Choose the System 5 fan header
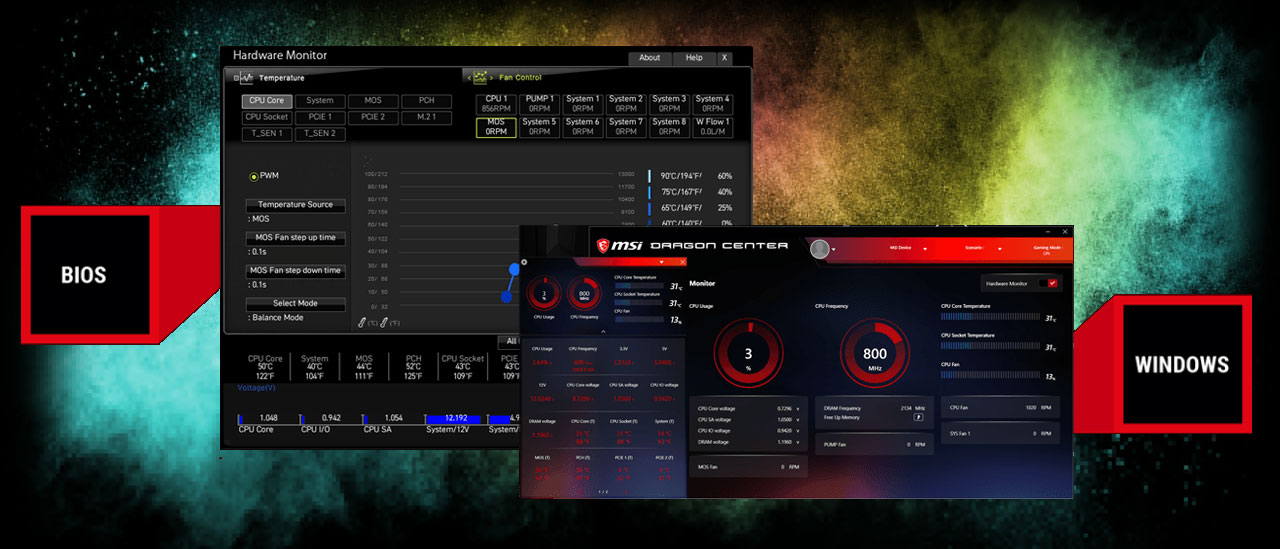 tap(540, 127)
